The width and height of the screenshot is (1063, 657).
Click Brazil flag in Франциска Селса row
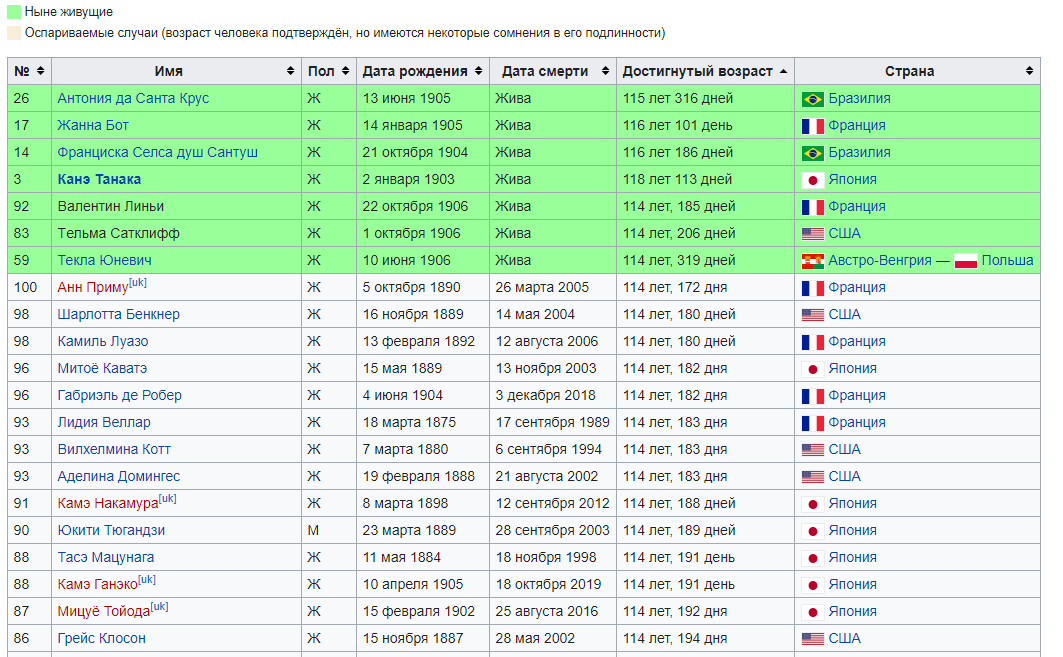[812, 153]
